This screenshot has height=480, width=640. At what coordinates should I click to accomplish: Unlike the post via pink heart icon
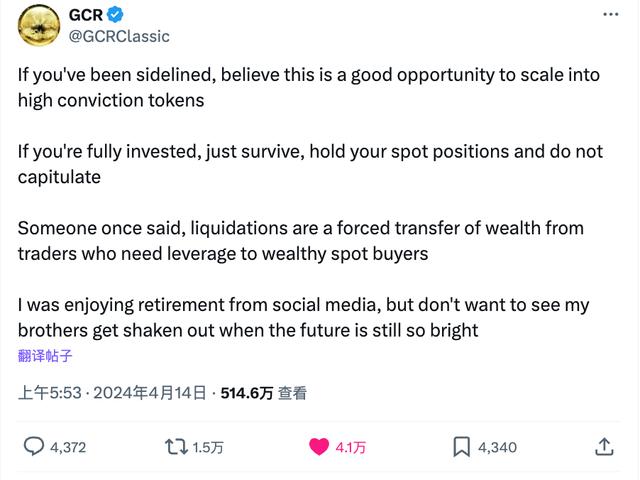click(x=319, y=447)
